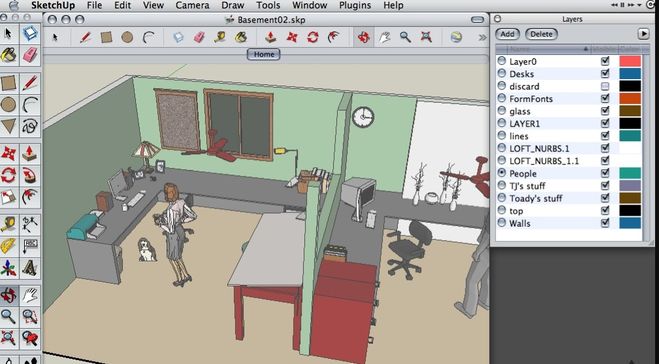Open the Camera menu
This screenshot has height=364, width=659.
(193, 5)
